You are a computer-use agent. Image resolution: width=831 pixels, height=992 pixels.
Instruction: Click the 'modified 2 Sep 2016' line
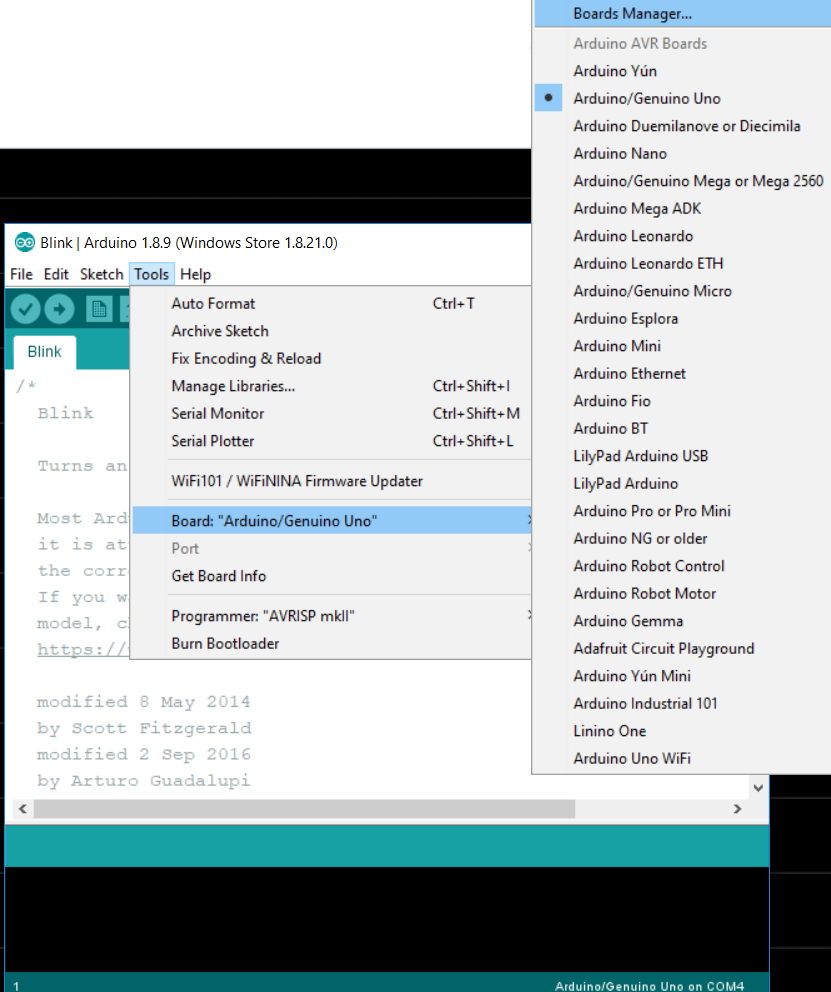[x=144, y=754]
